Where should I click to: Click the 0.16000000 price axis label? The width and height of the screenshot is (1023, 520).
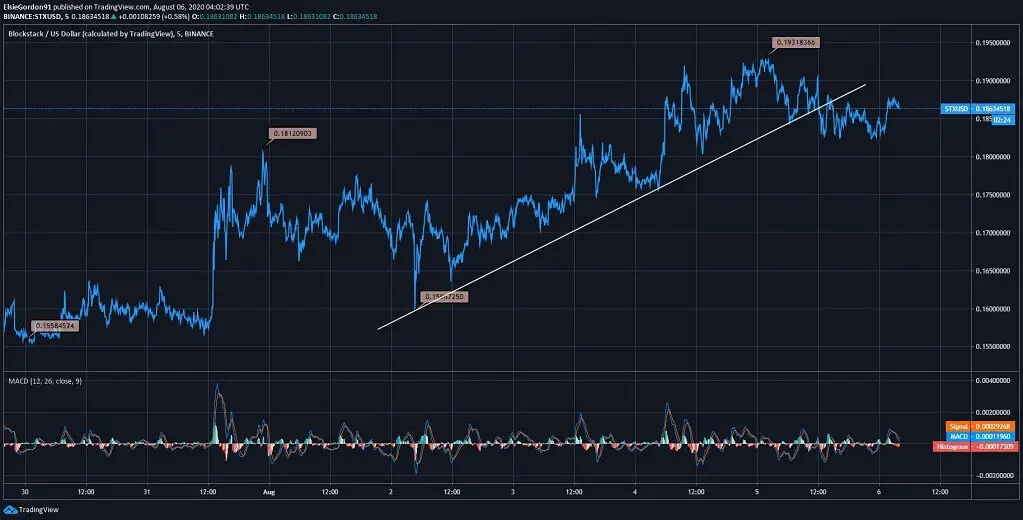pyautogui.click(x=992, y=309)
